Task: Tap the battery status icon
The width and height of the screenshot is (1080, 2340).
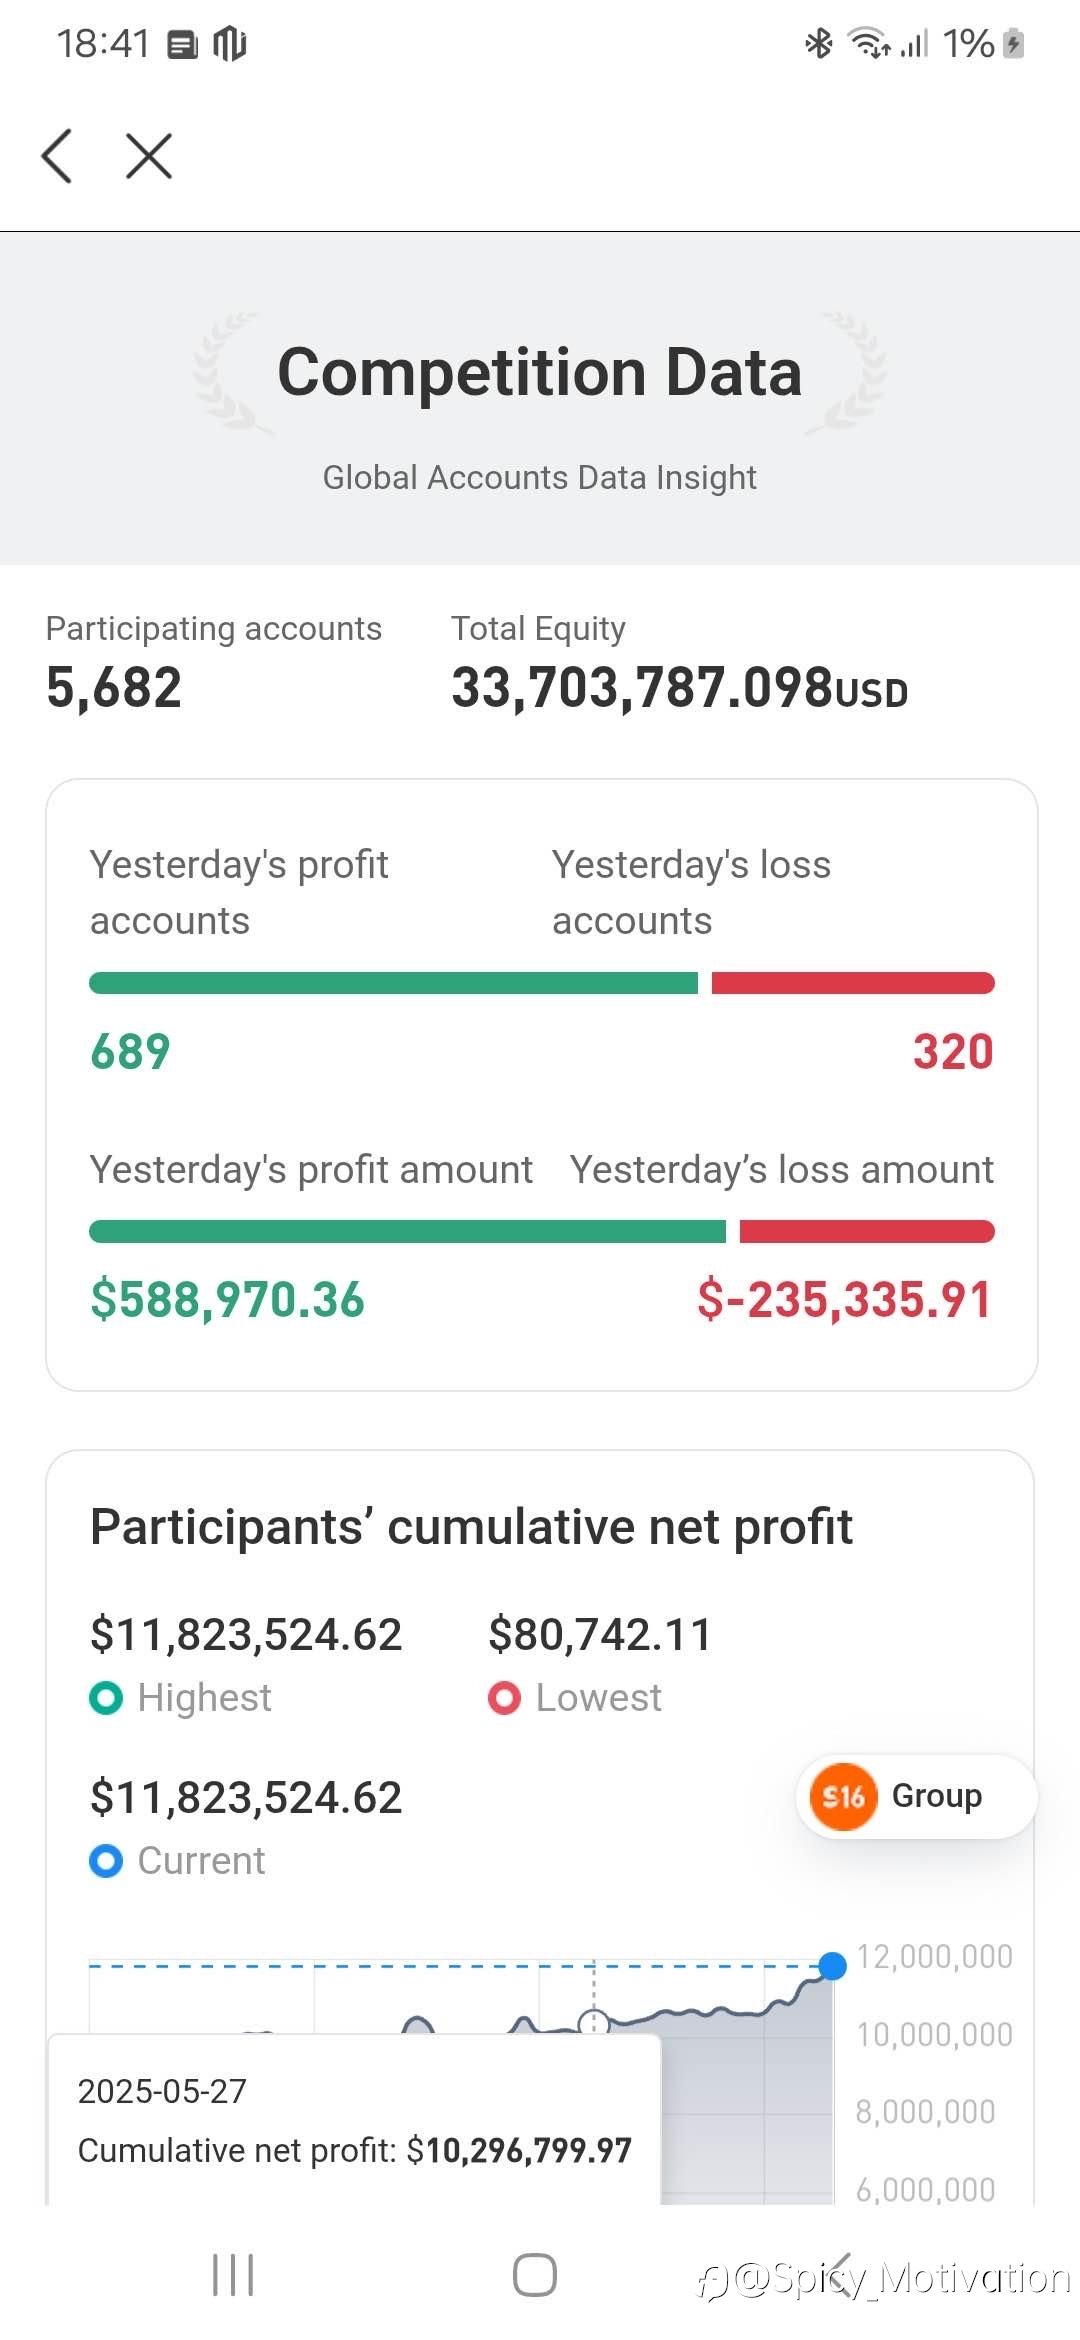Action: point(1013,43)
